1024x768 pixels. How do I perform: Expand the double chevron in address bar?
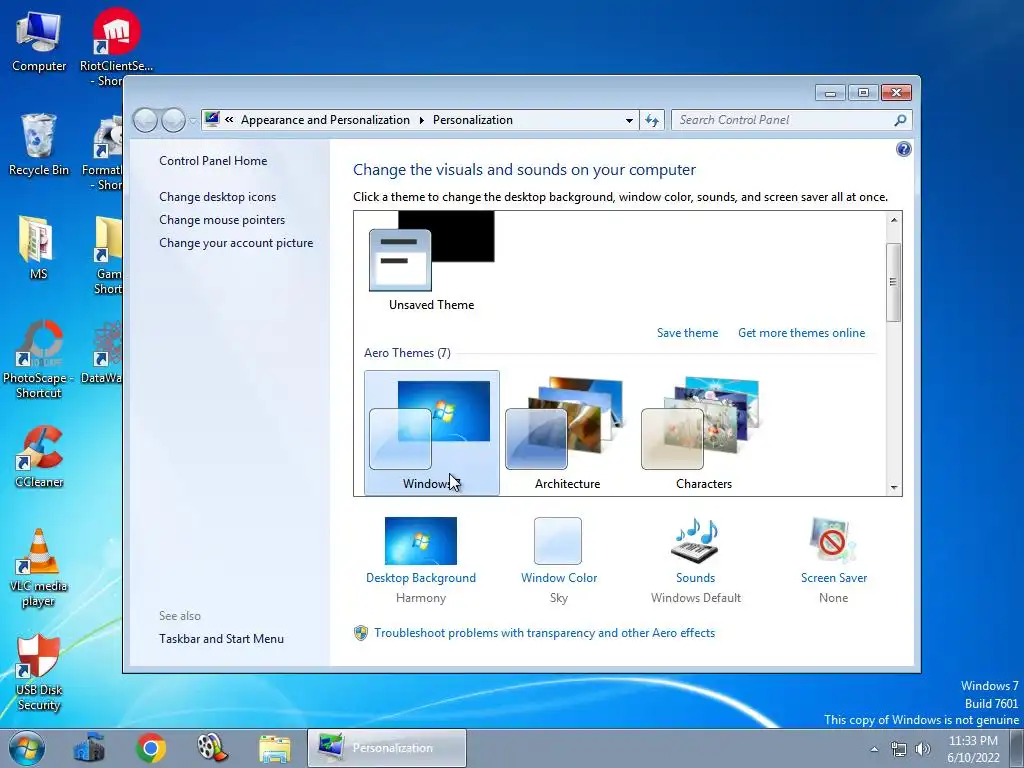229,120
